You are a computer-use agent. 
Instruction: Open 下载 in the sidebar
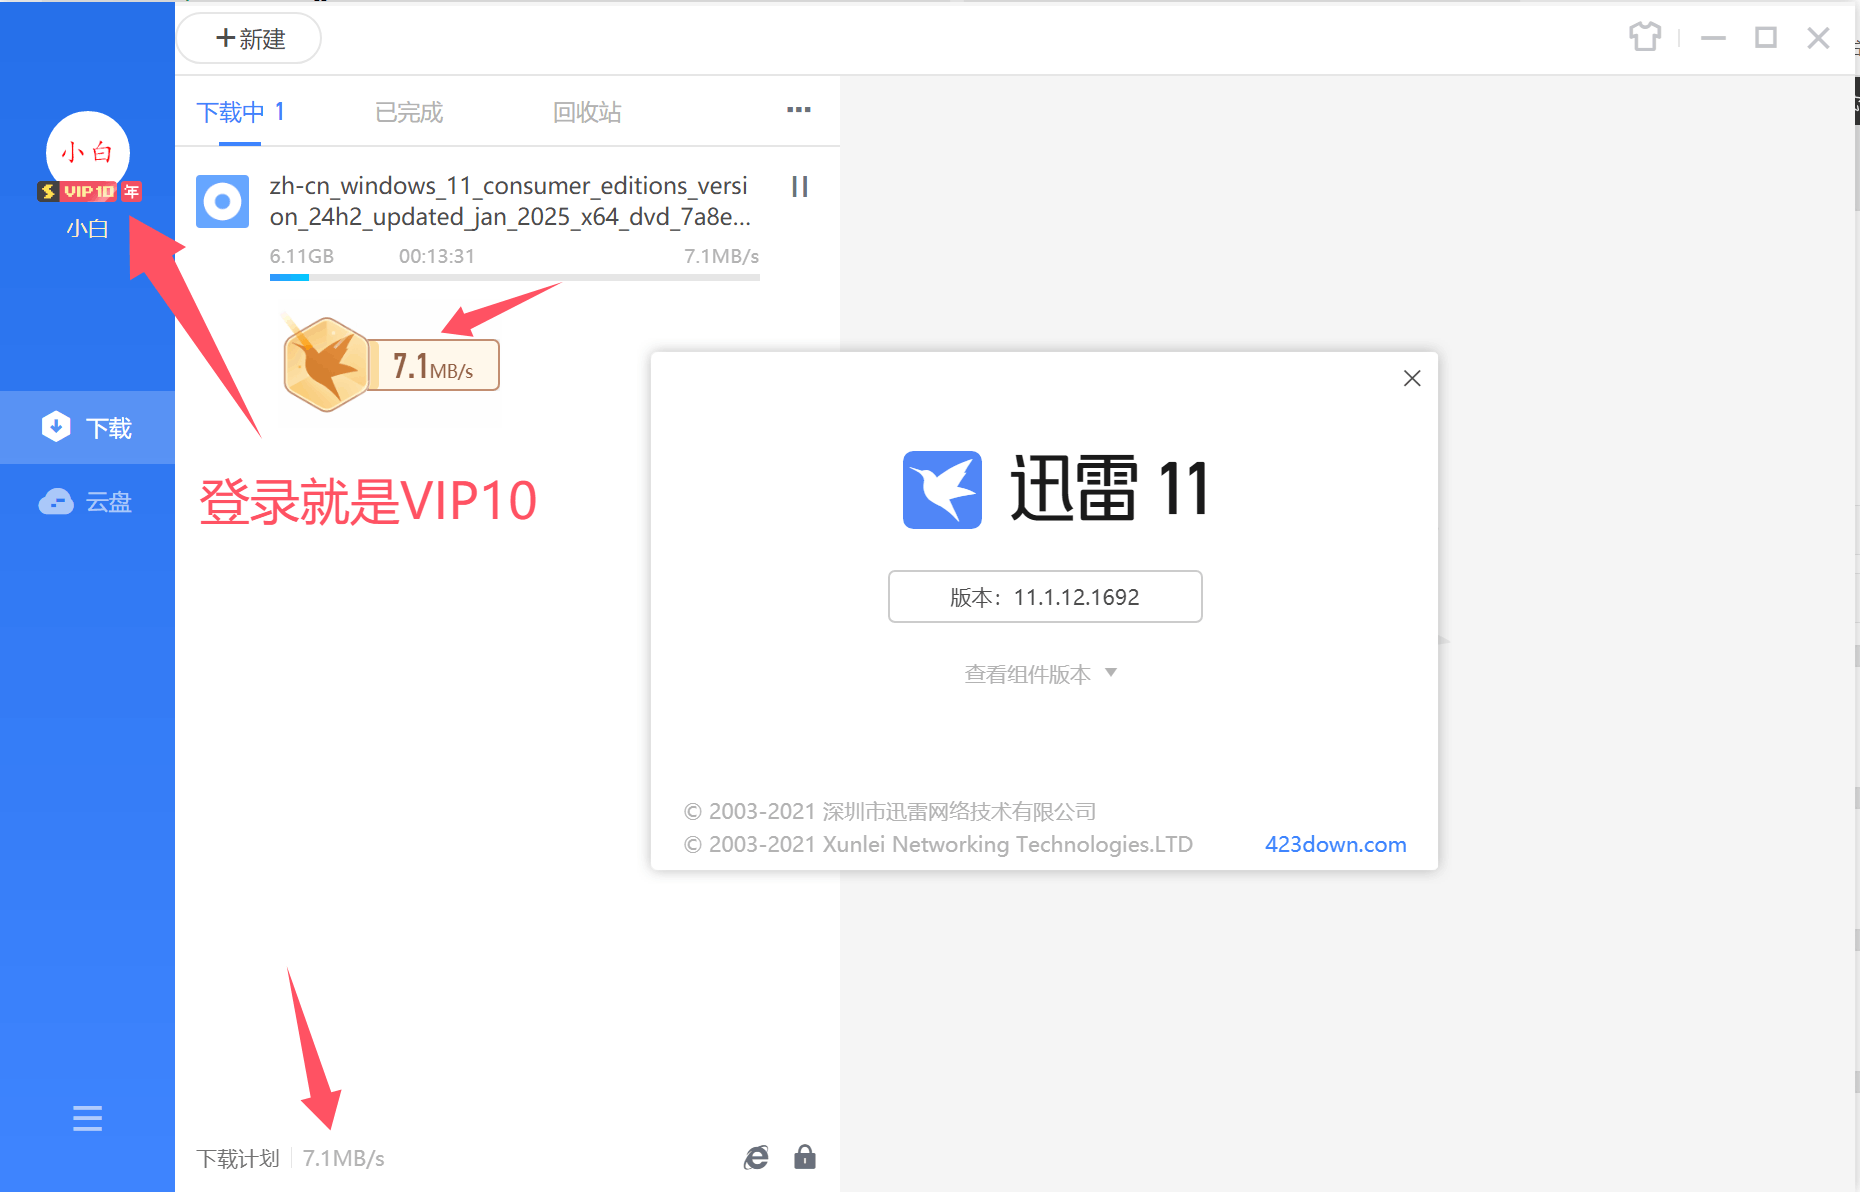(x=87, y=428)
